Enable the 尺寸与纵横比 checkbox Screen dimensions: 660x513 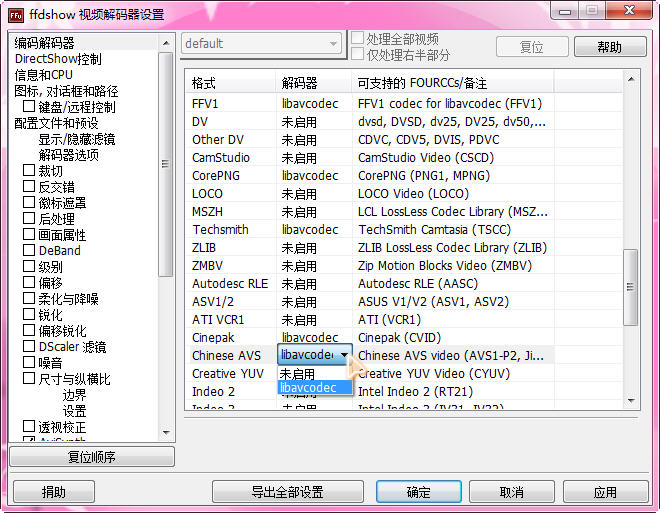coord(29,378)
